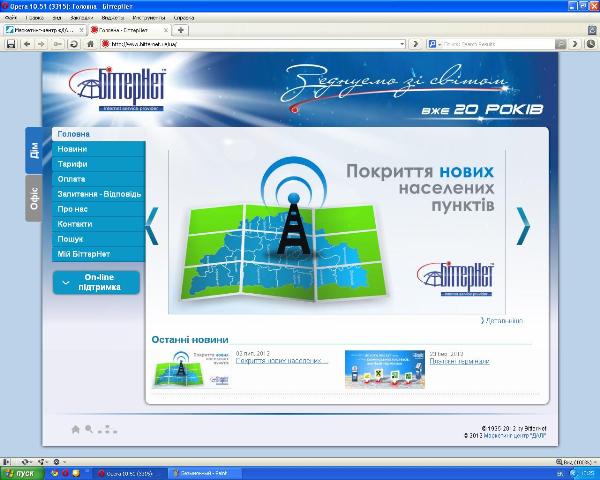
Task: Open a new tab with plus button
Action: tap(181, 30)
